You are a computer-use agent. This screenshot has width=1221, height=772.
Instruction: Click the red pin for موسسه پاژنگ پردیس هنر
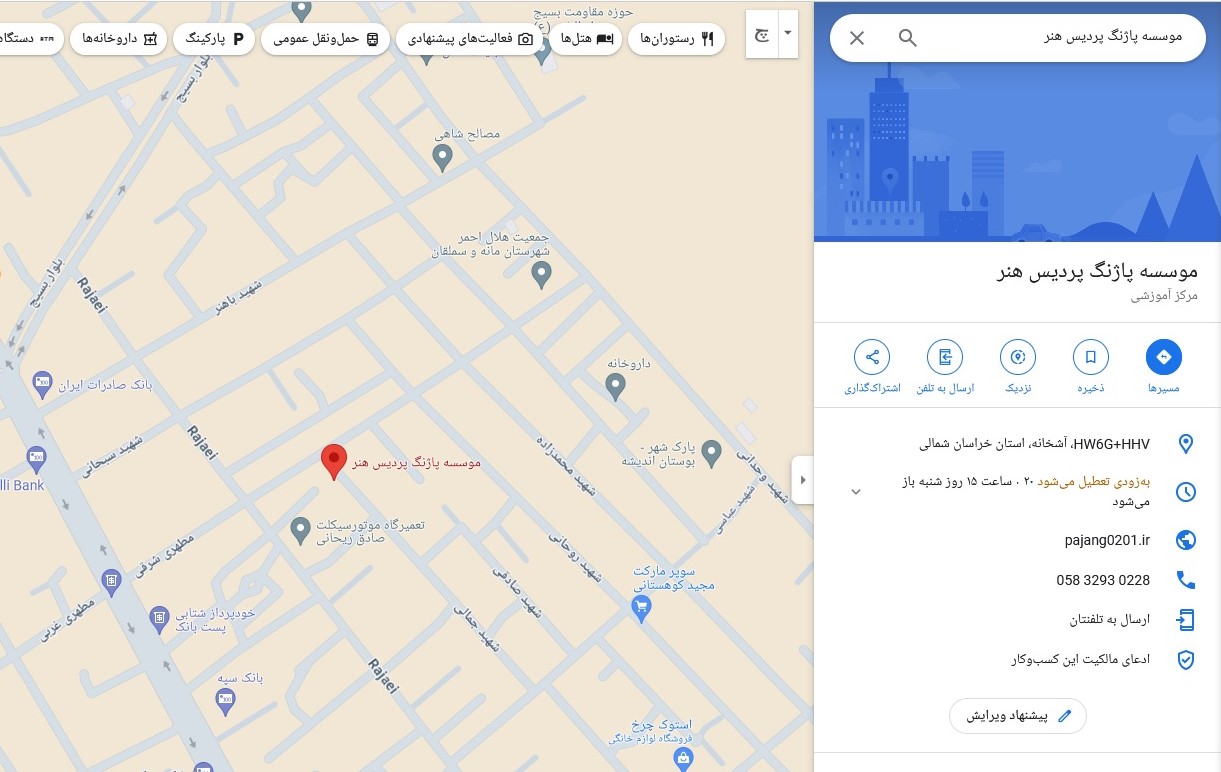coord(334,461)
